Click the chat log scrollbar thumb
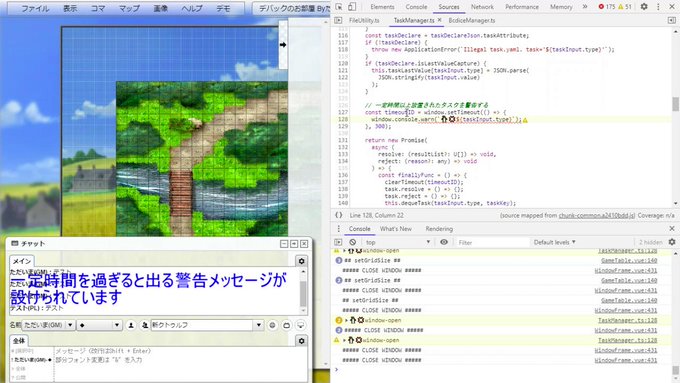Viewport: 680px width, 383px height. [303, 294]
